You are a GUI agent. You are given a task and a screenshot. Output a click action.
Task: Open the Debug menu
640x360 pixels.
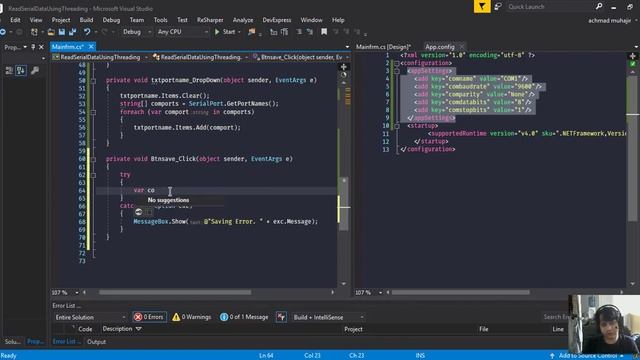(111, 20)
